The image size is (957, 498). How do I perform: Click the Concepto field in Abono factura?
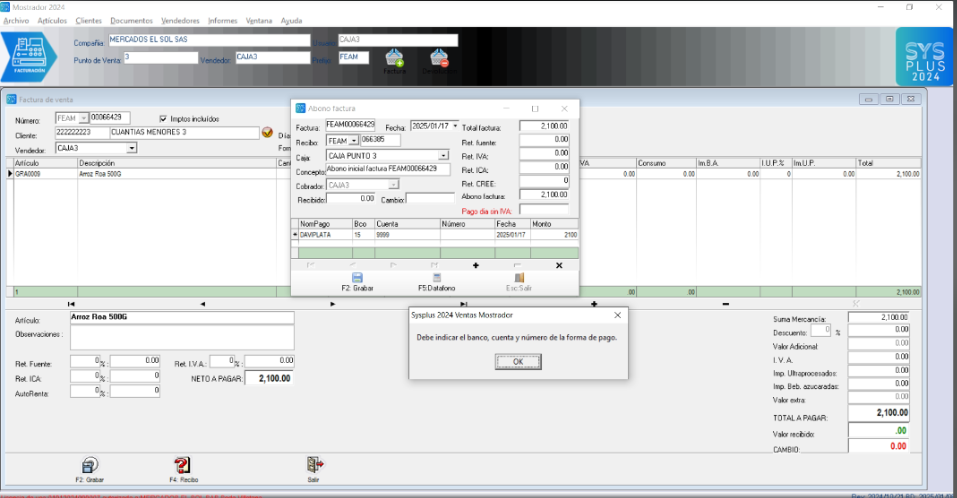[x=388, y=169]
